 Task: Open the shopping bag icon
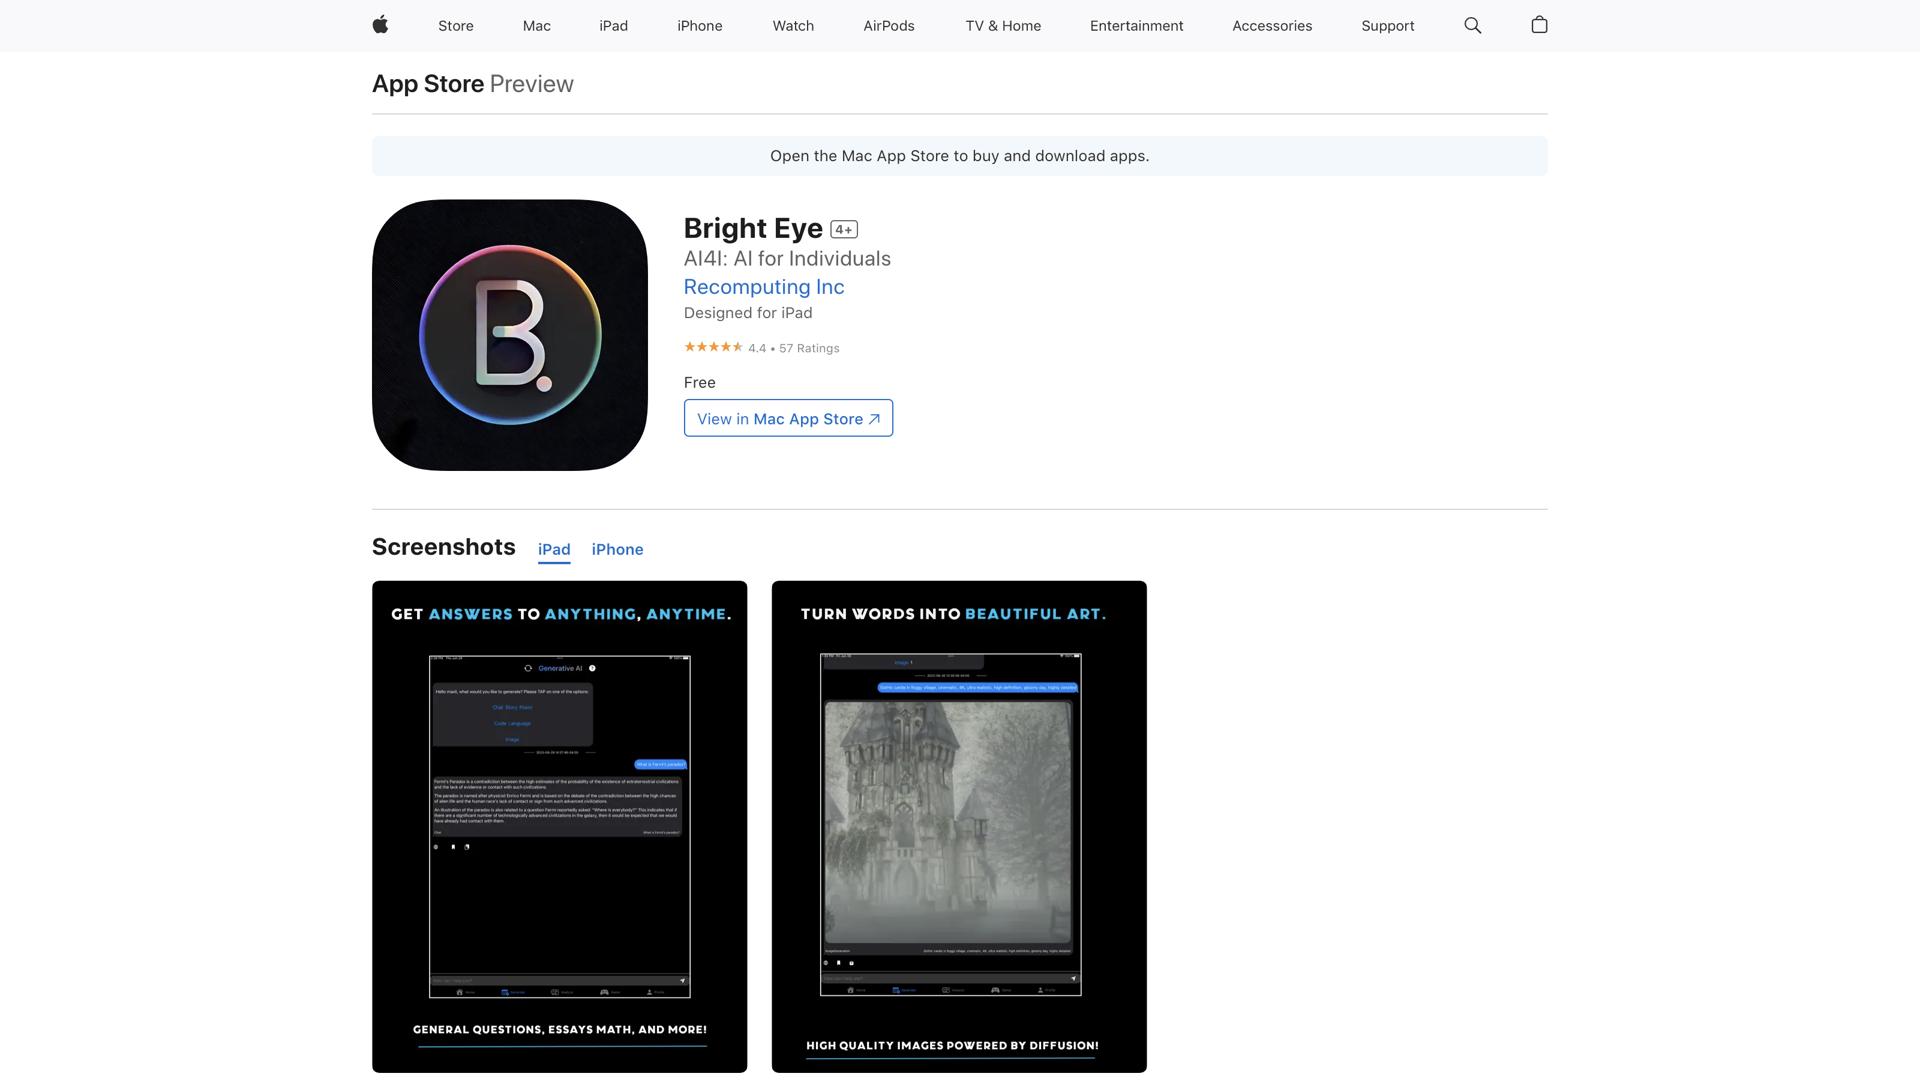point(1539,25)
